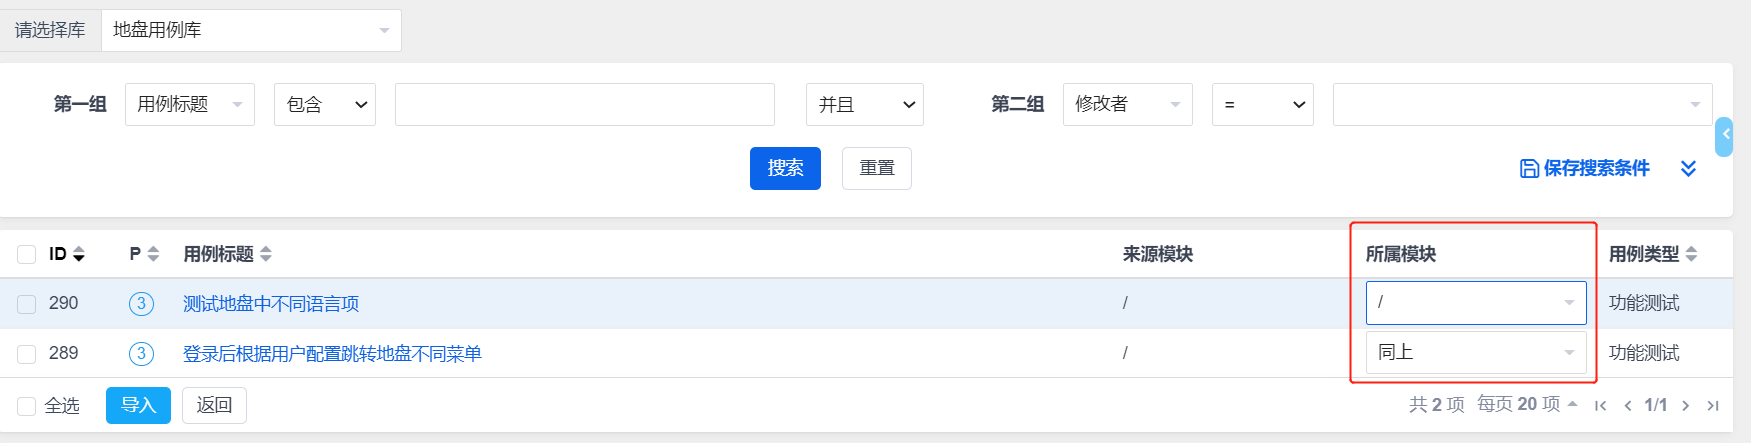This screenshot has width=1751, height=443.
Task: Sort by 用例标题 column arrows
Action: (266, 254)
